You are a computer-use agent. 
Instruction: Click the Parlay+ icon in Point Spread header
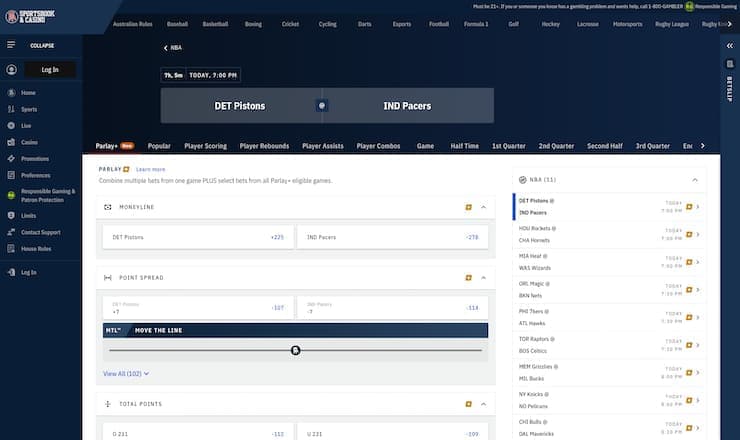tap(469, 278)
